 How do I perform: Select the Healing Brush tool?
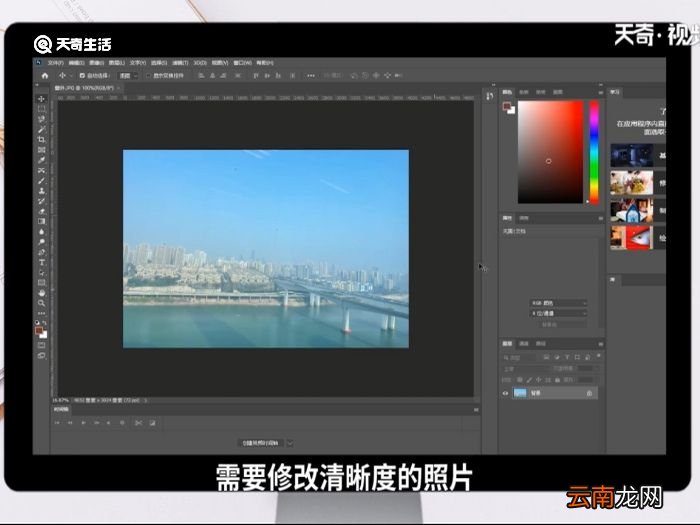[42, 171]
